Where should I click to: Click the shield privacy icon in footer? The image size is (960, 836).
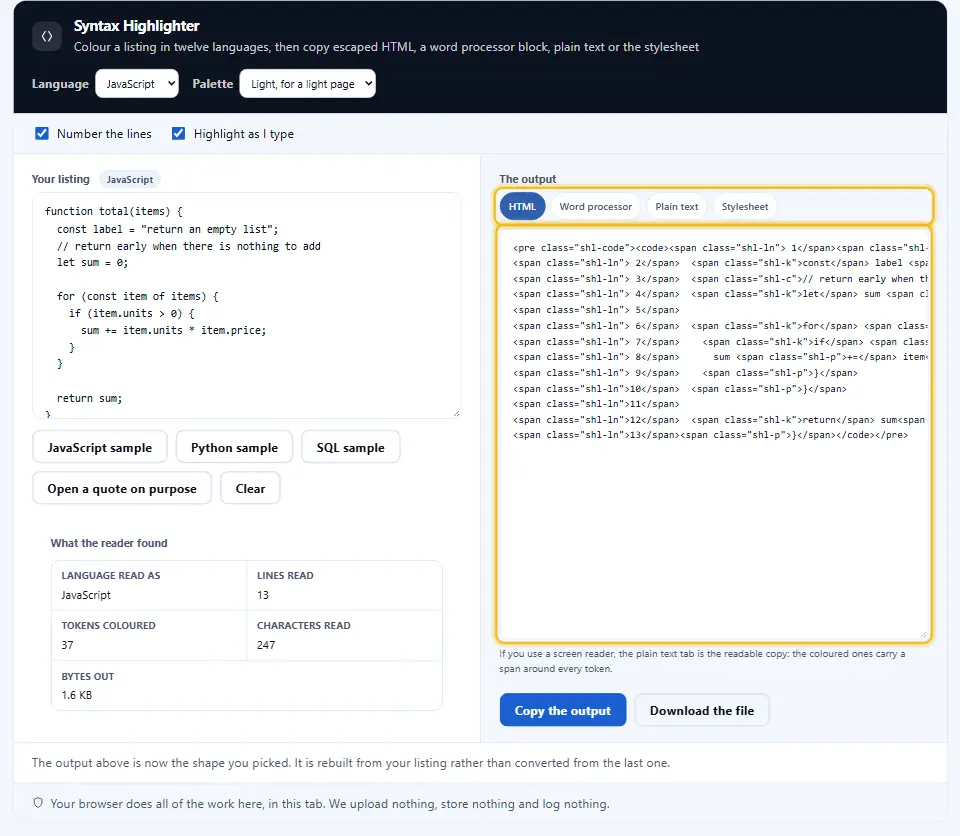click(x=38, y=803)
